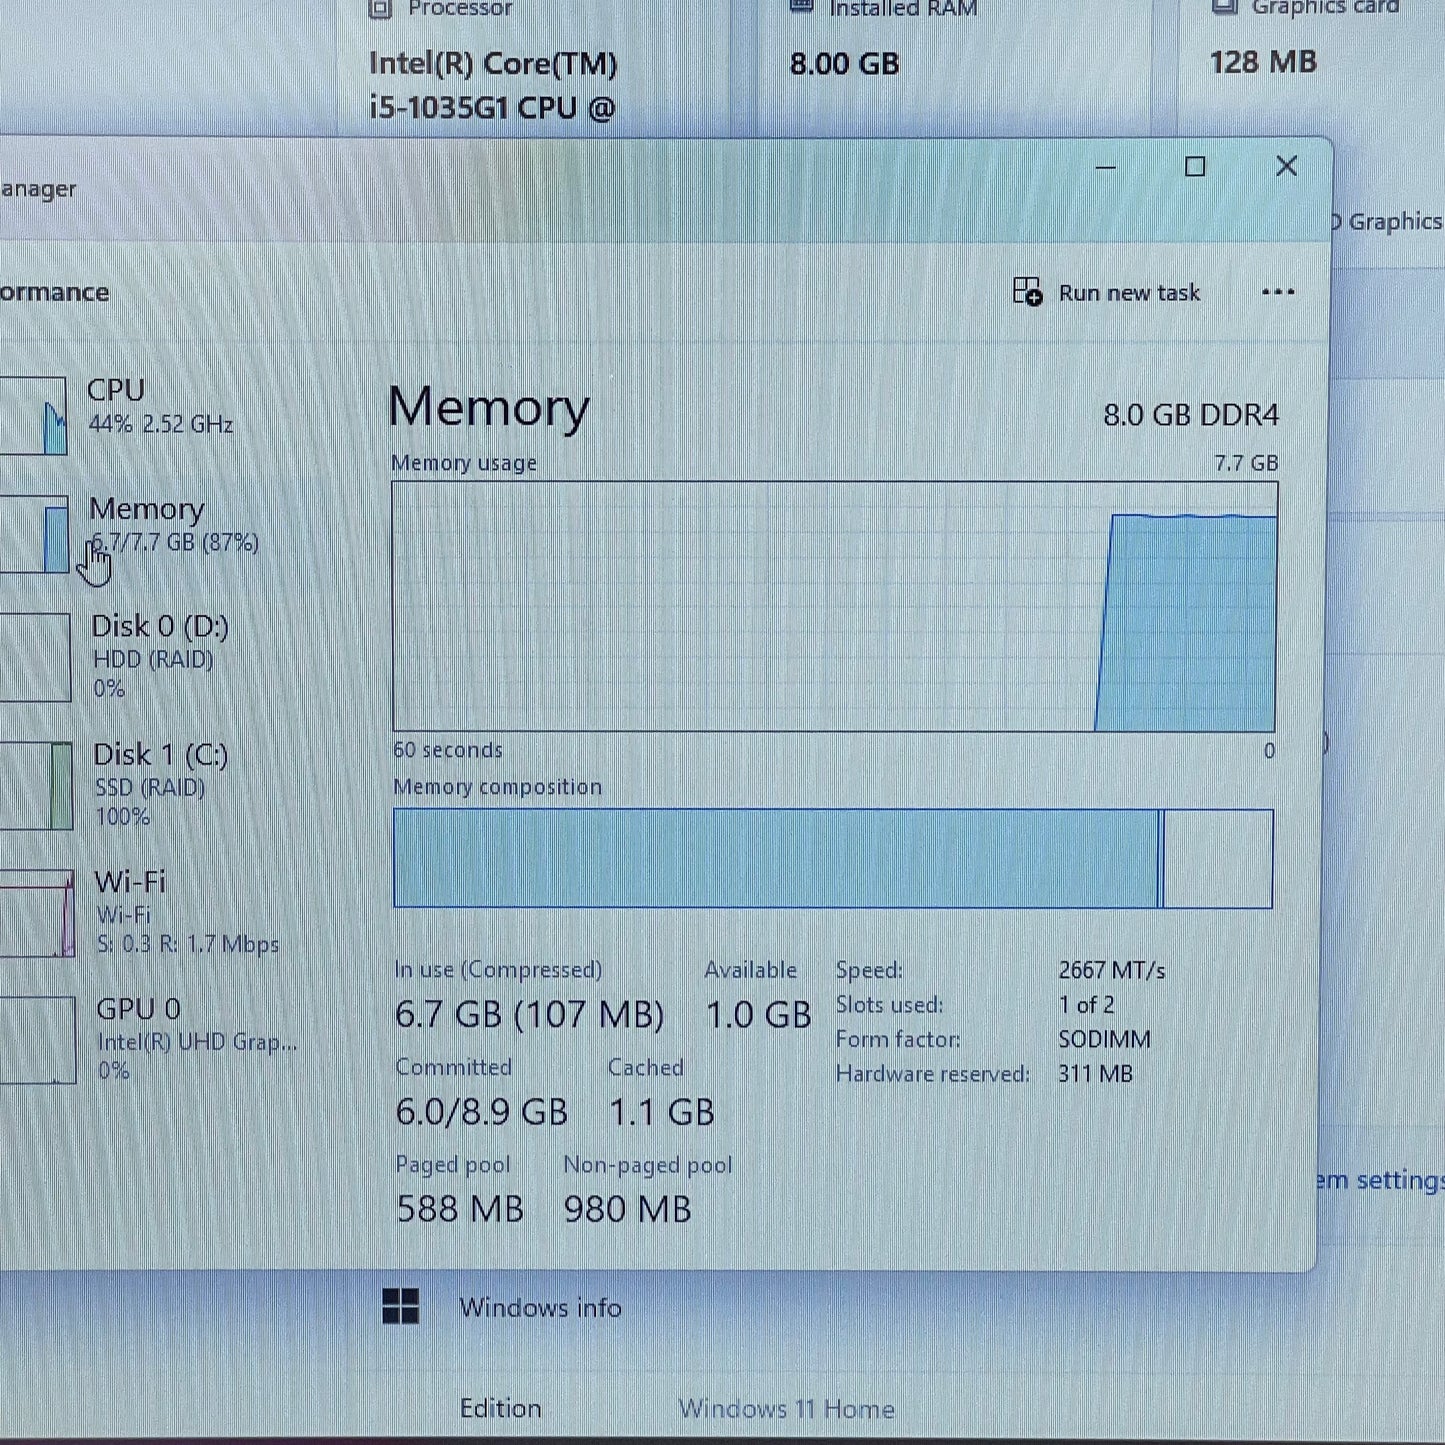
Task: Click the Run new task icon
Action: point(1027,291)
